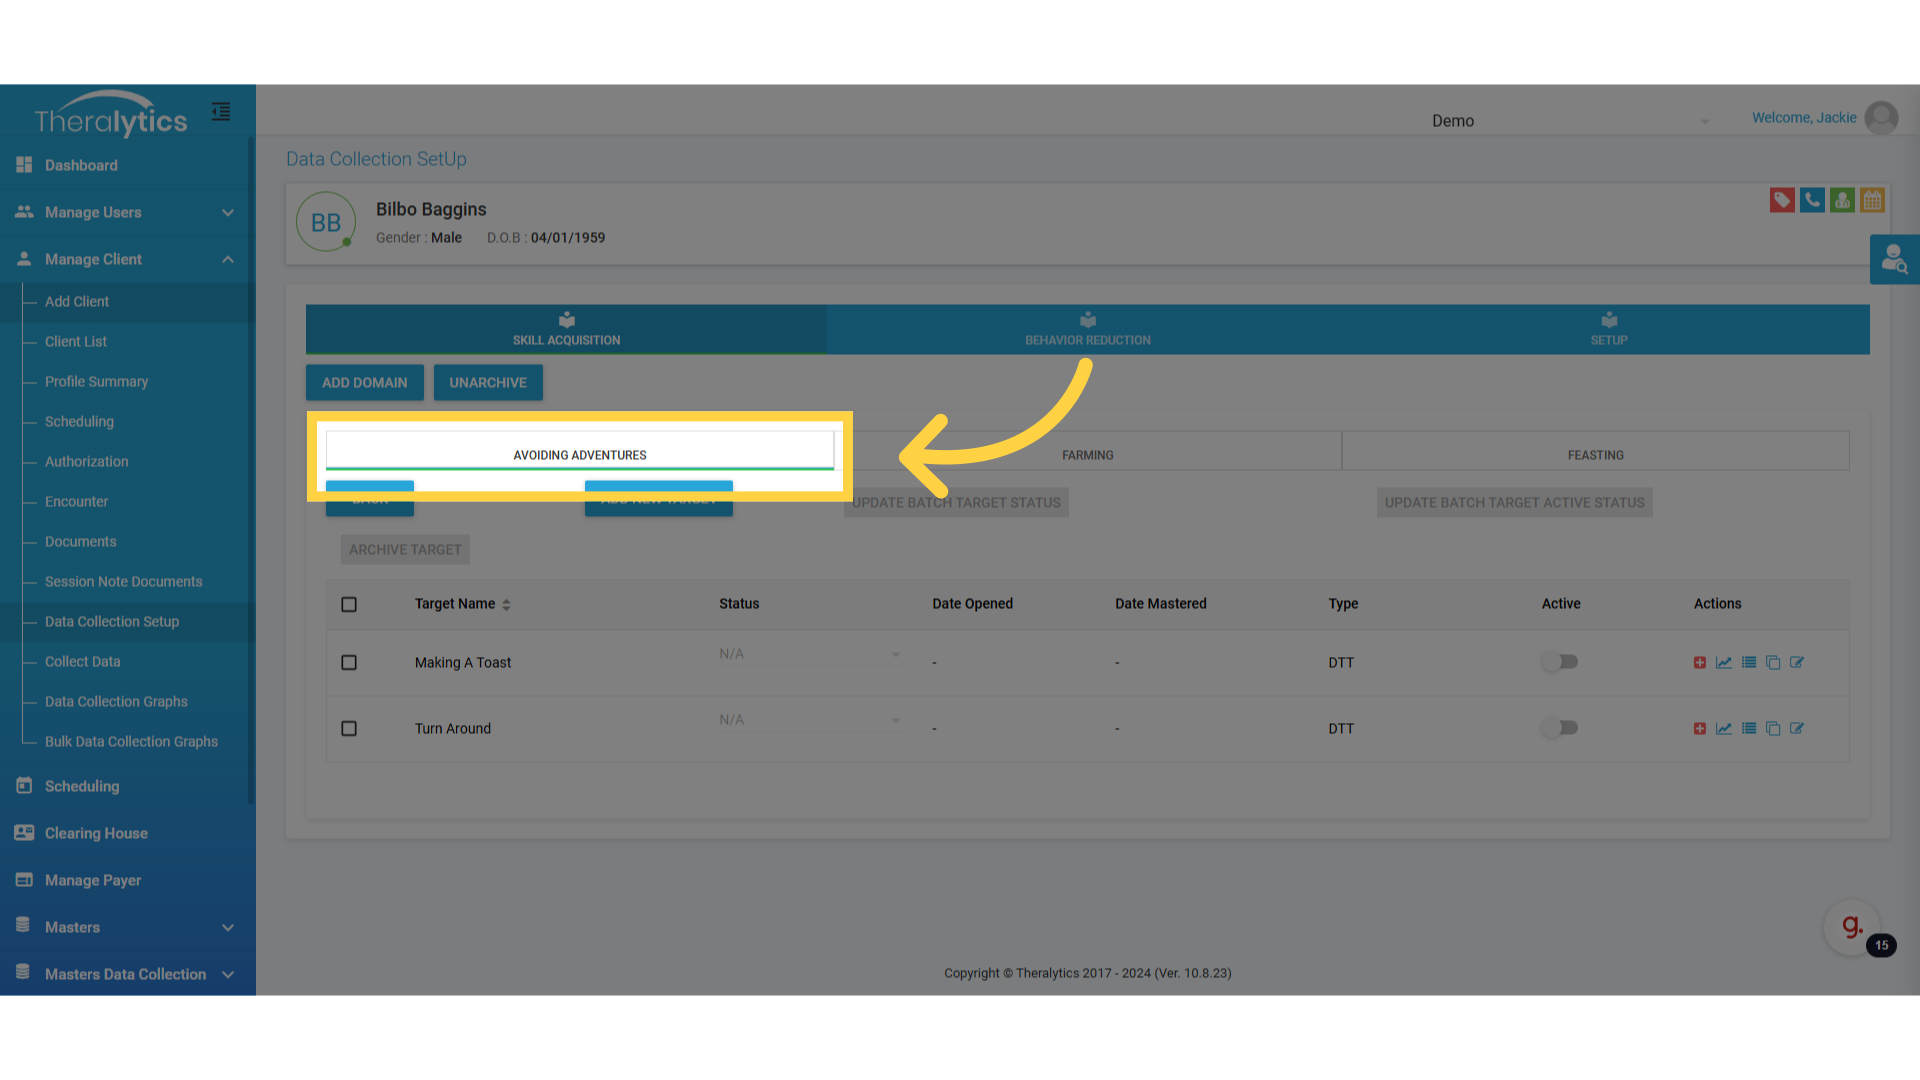Click the Add Domain button
This screenshot has width=1920, height=1080.
[364, 383]
